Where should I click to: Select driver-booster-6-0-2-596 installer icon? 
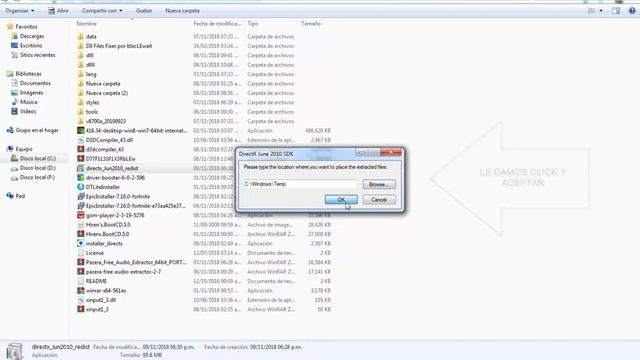tap(81, 178)
